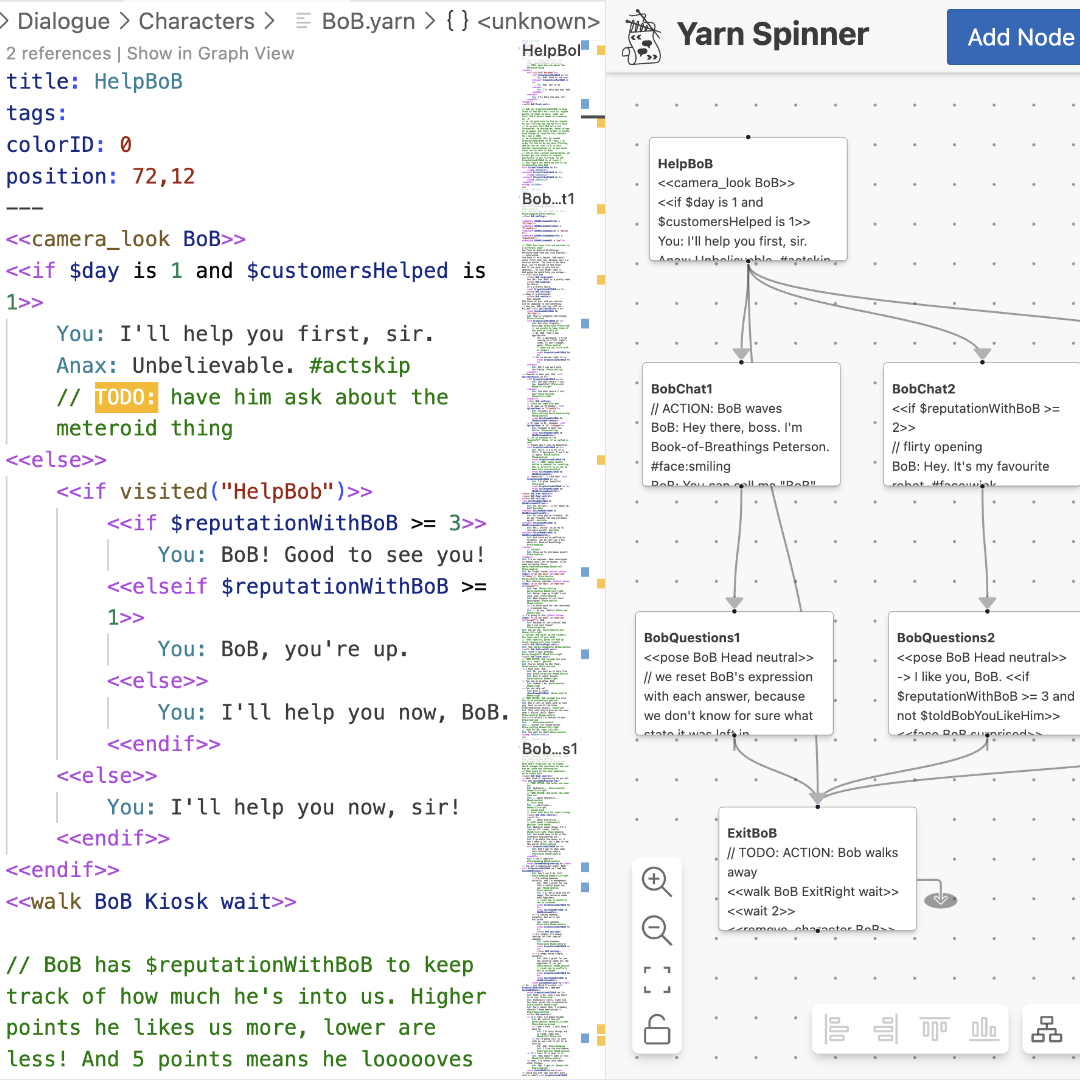Click the zoom out magnifier icon
Screen dimensions: 1080x1080
pyautogui.click(x=657, y=930)
